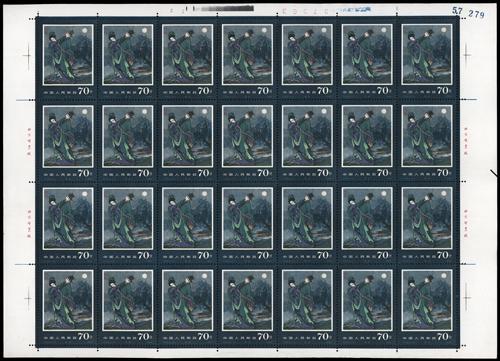This screenshot has height=361, width=500.
Task: Click red inscription in right margin beside row two
Action: (x=466, y=141)
